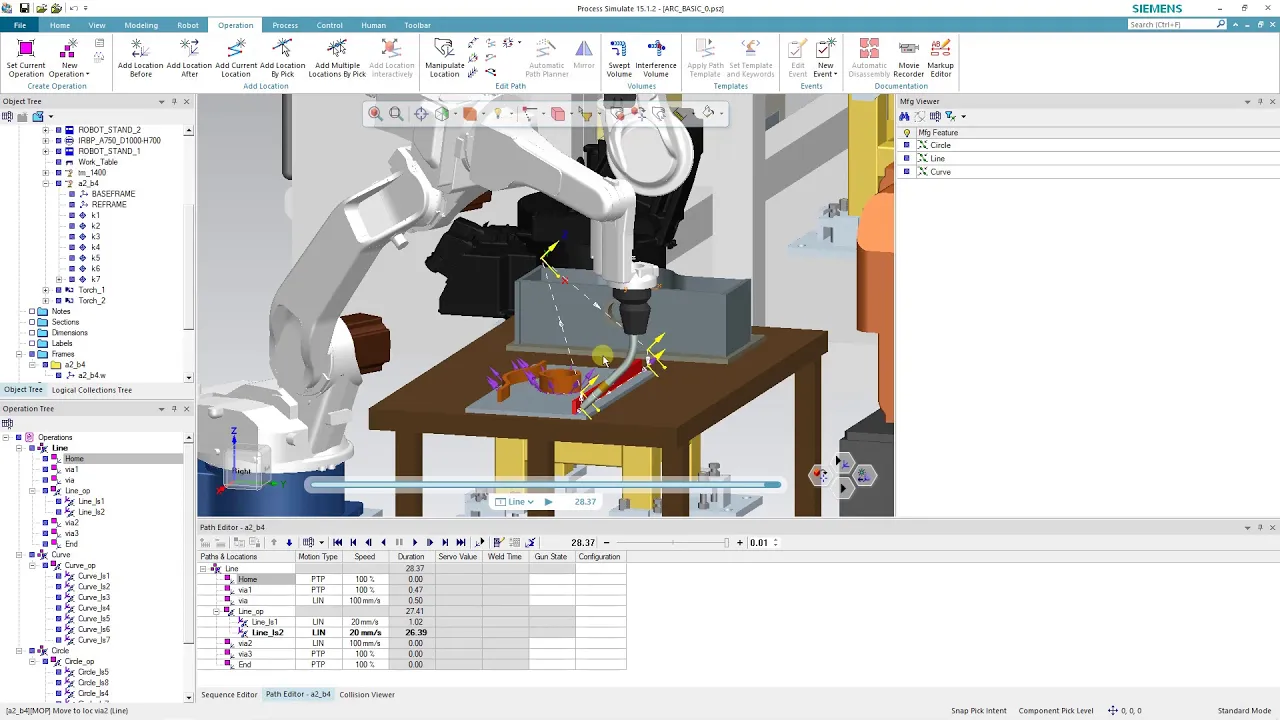
Task: Toggle the Dimensions folder display checkbox
Action: tap(32, 333)
